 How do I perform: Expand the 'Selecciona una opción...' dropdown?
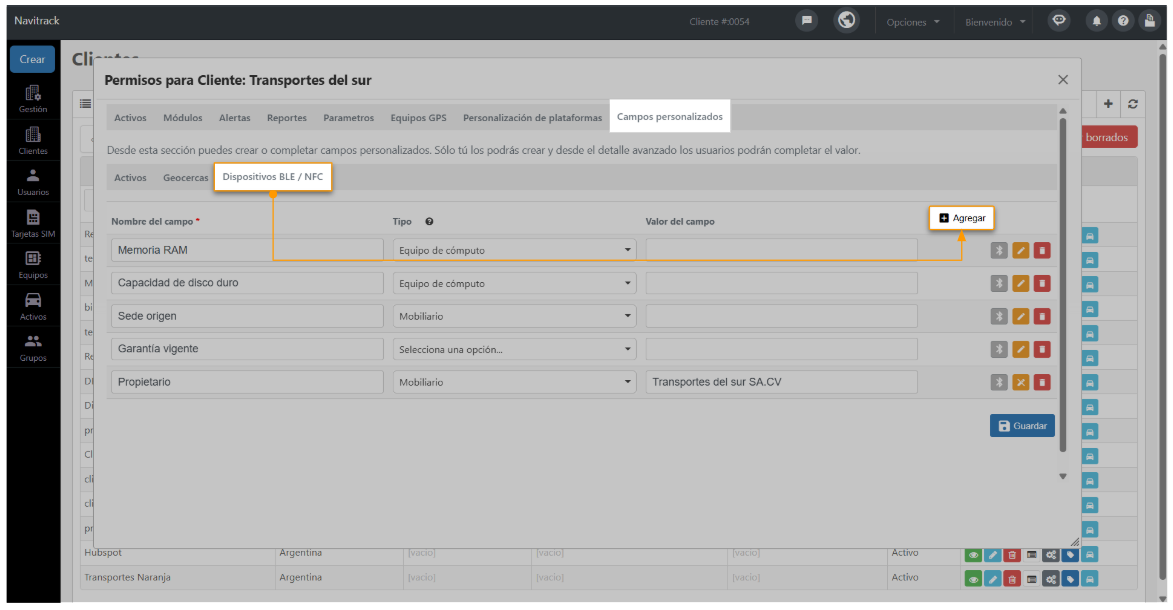click(515, 349)
